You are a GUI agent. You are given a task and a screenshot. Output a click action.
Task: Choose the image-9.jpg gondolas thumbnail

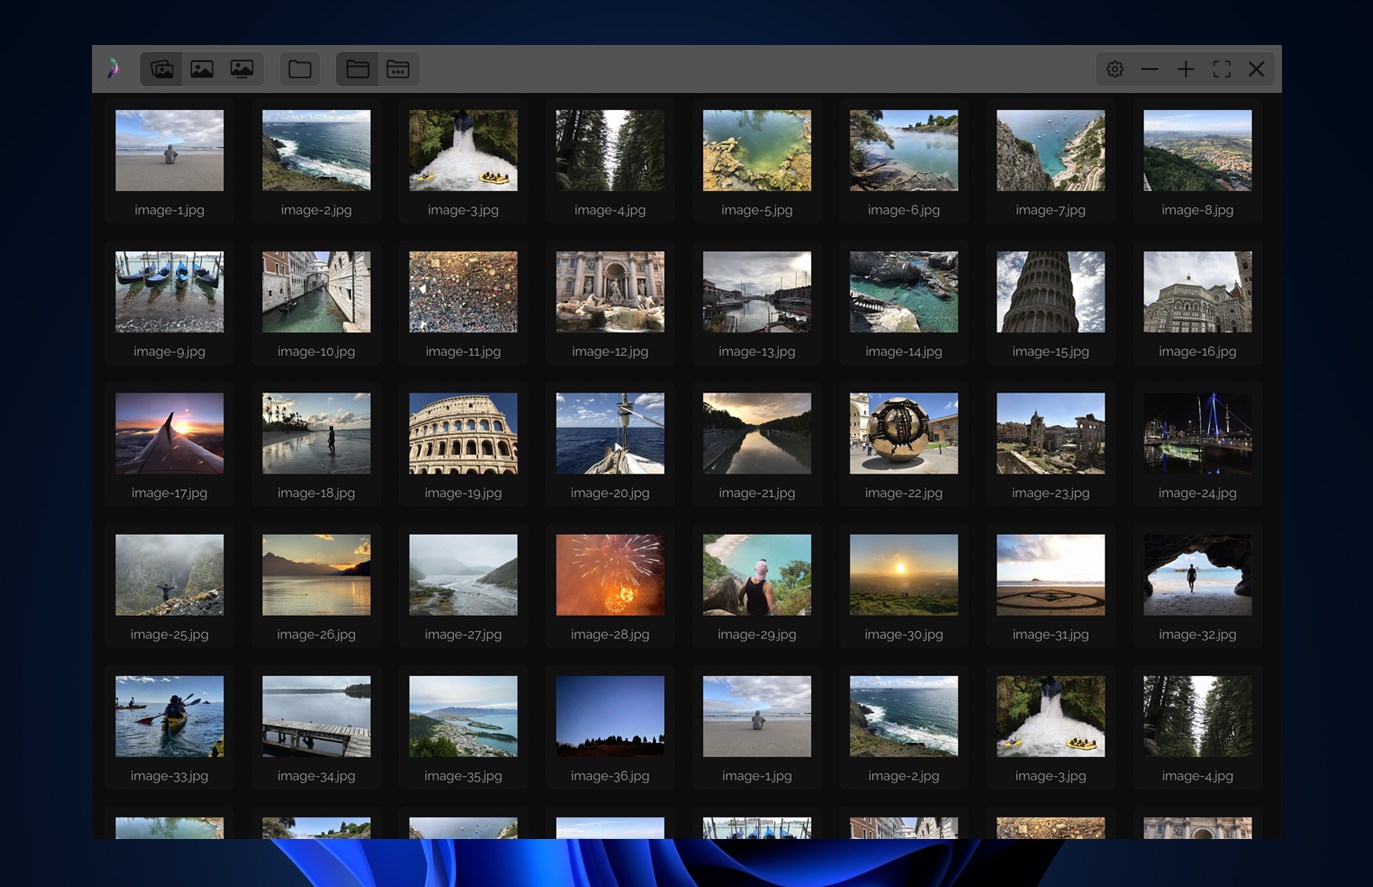[169, 292]
